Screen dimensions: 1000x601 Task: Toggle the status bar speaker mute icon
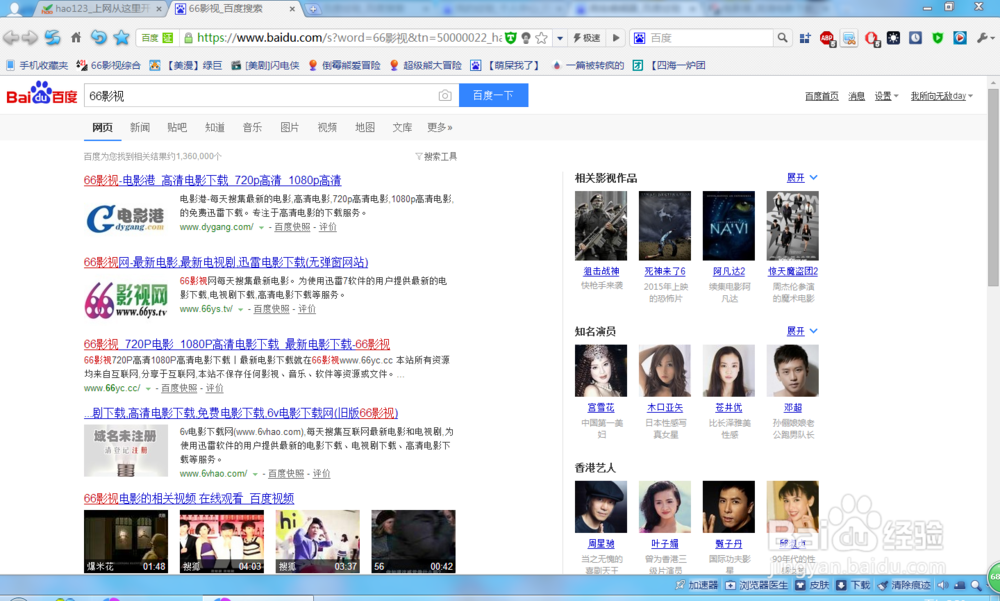pos(943,585)
